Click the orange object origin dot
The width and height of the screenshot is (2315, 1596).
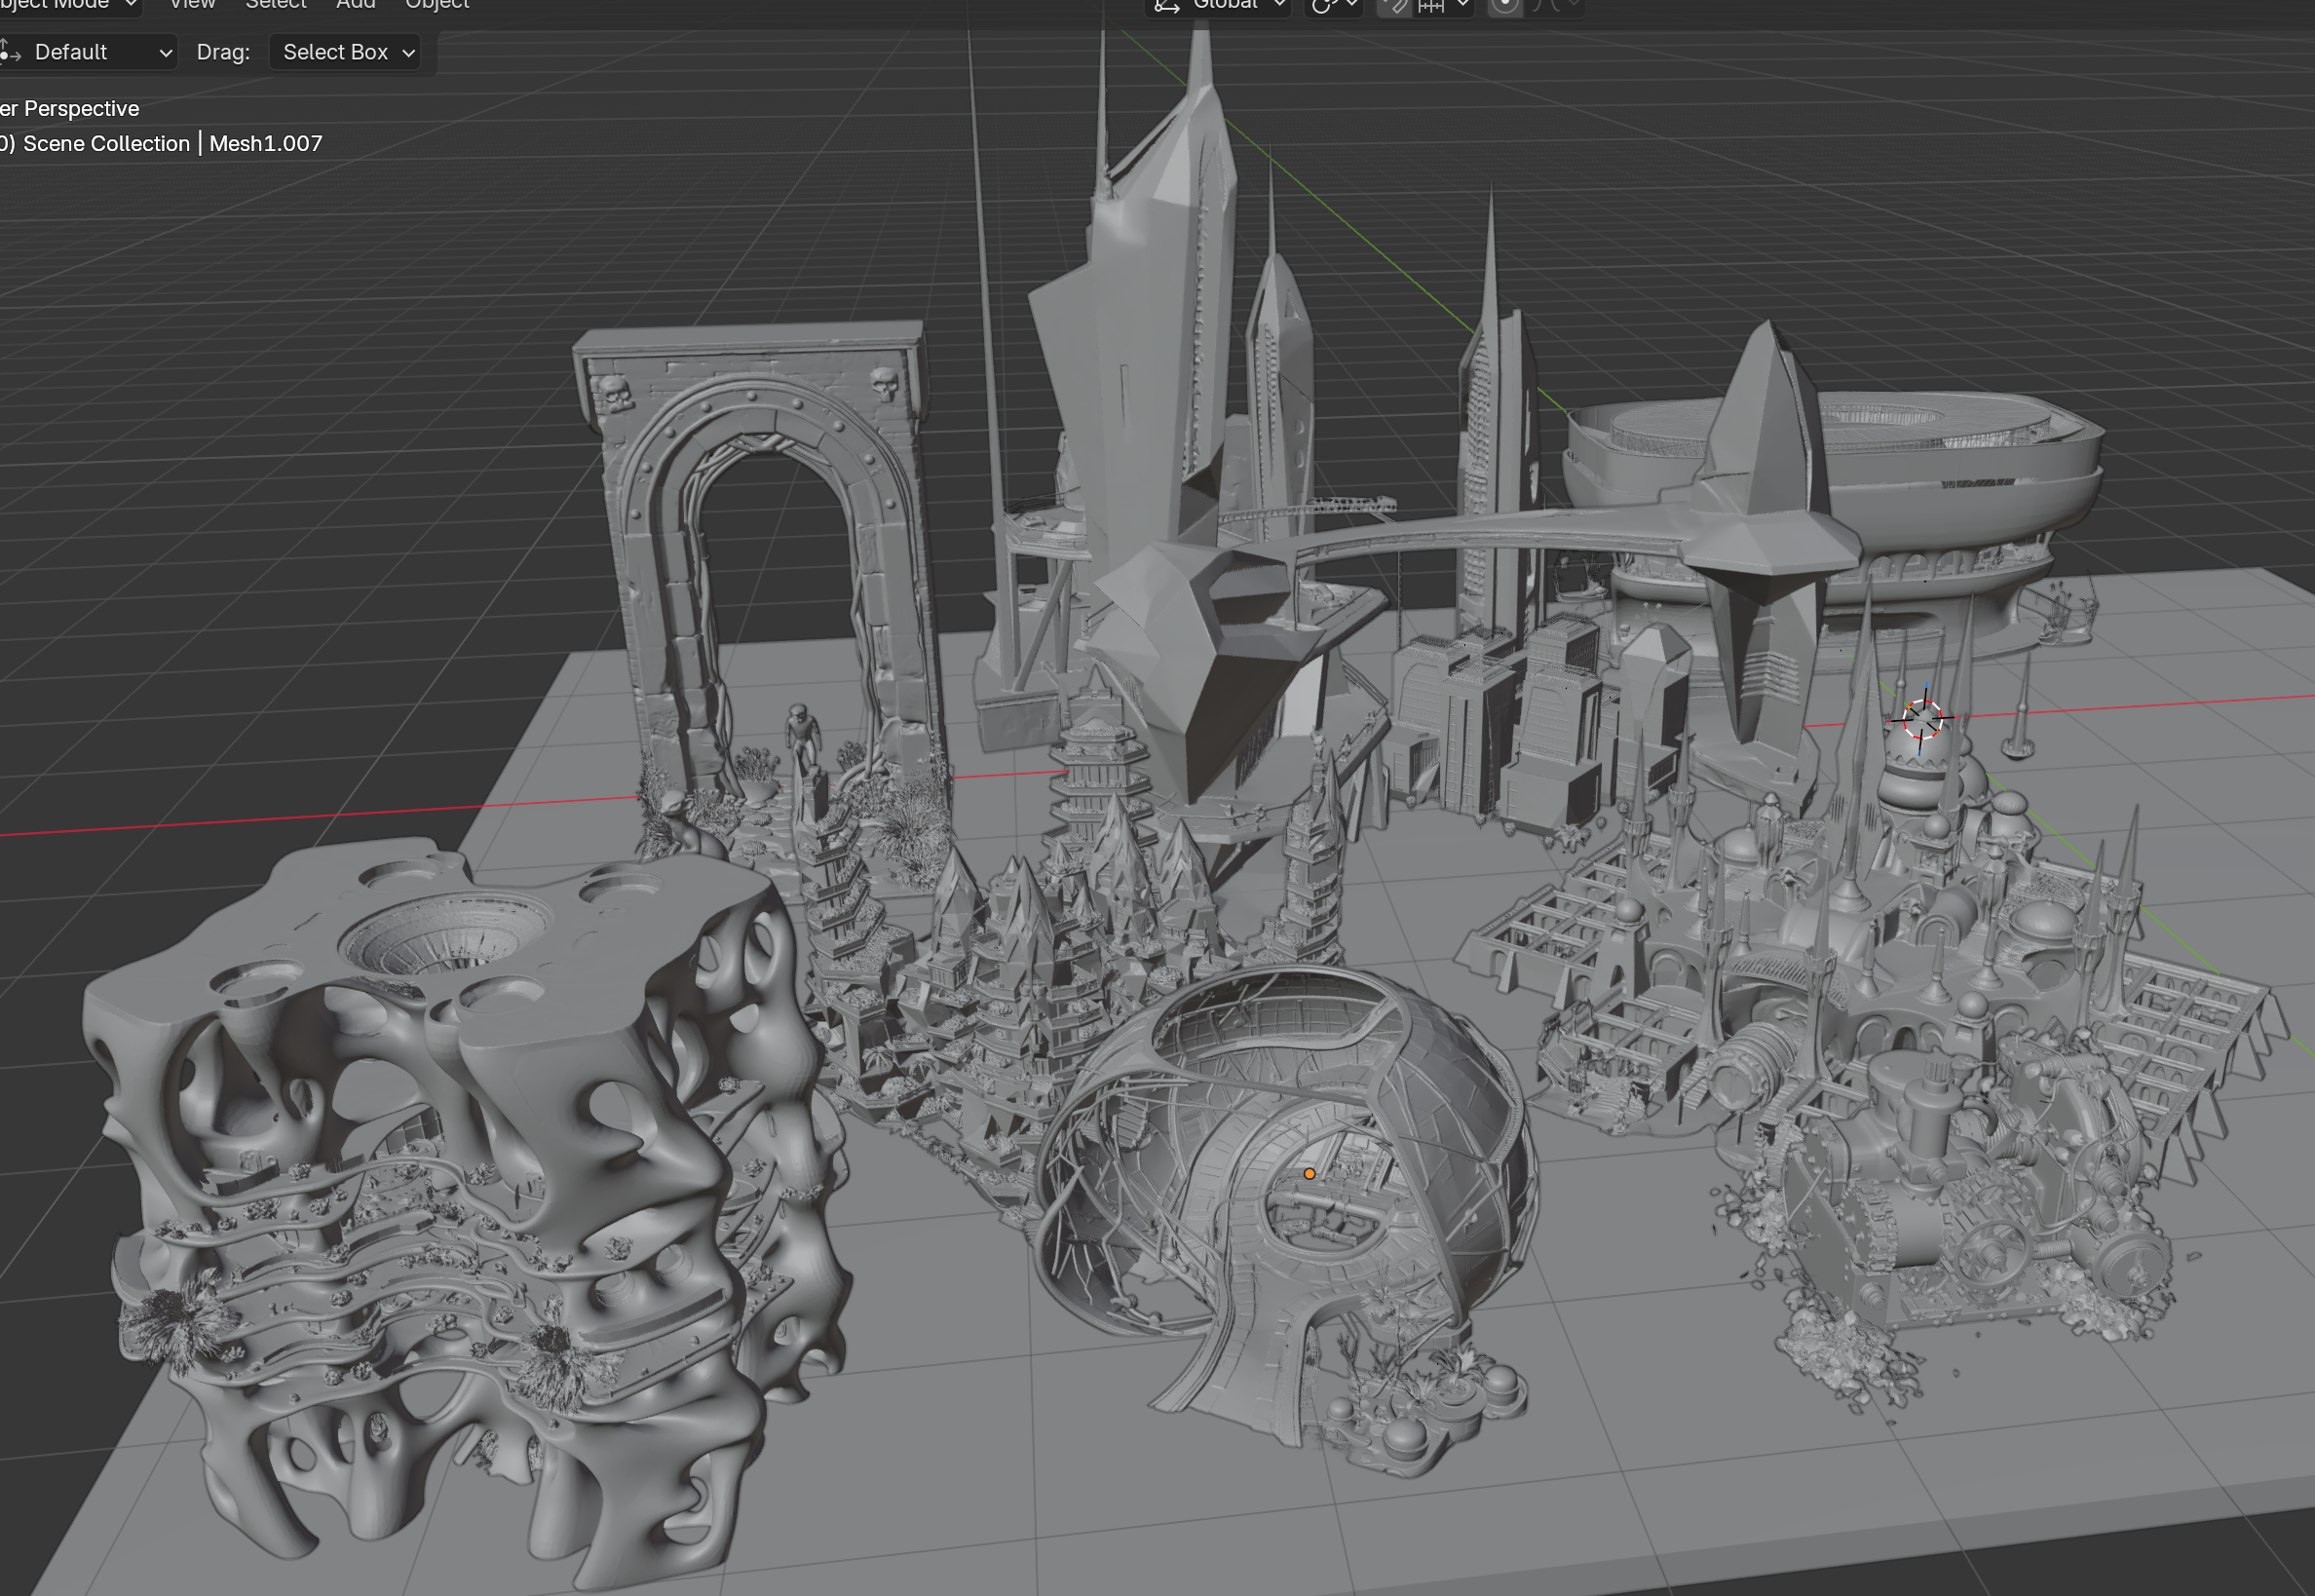(x=1309, y=1174)
